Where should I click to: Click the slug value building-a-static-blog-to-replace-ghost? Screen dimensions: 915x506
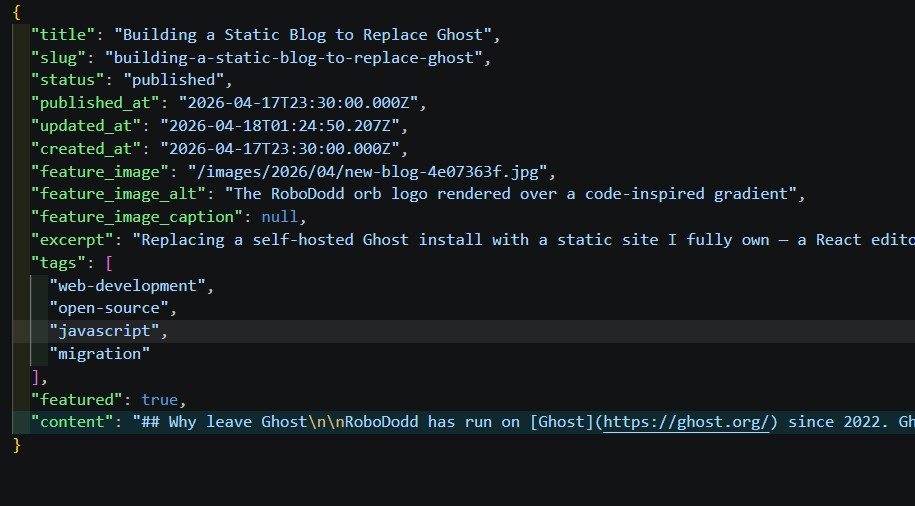(x=294, y=57)
